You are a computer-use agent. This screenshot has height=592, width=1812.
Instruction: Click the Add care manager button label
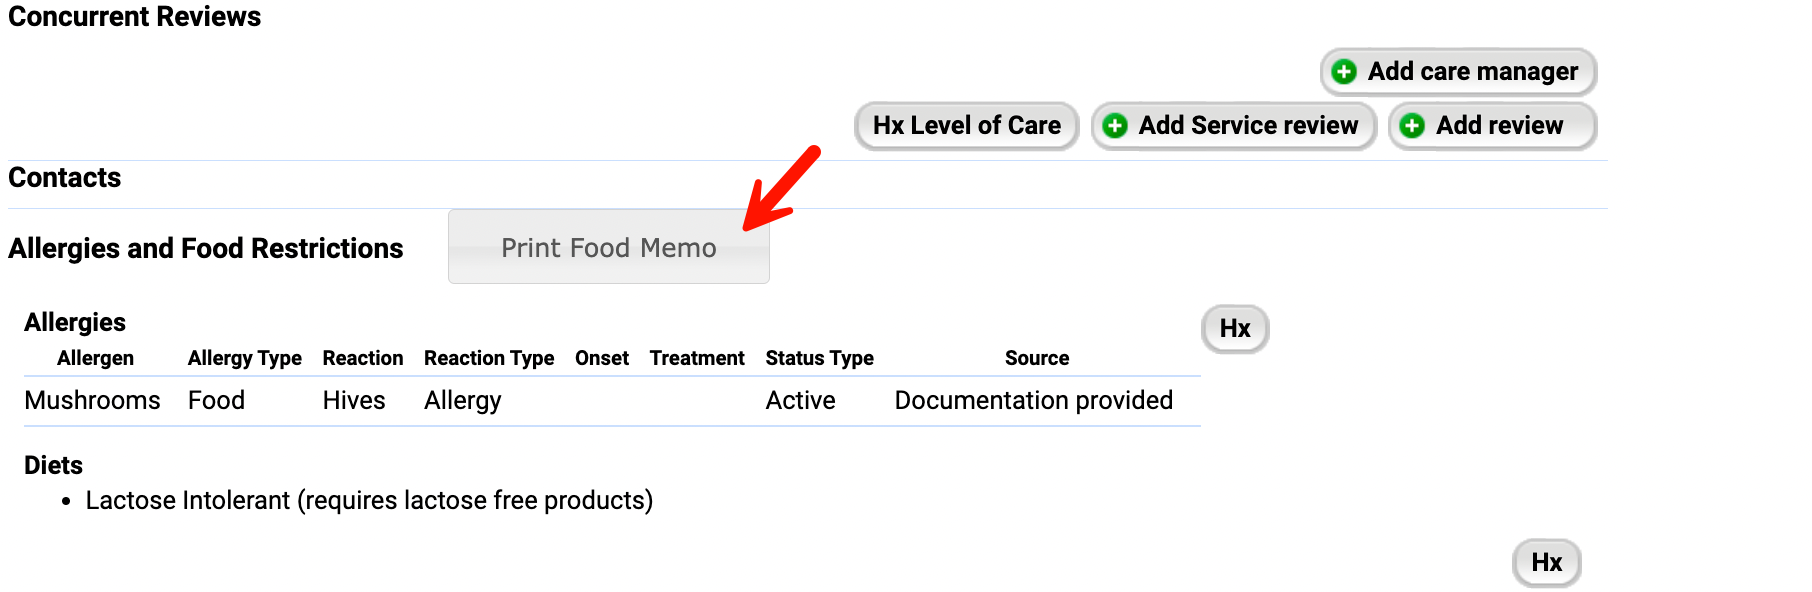1473,72
